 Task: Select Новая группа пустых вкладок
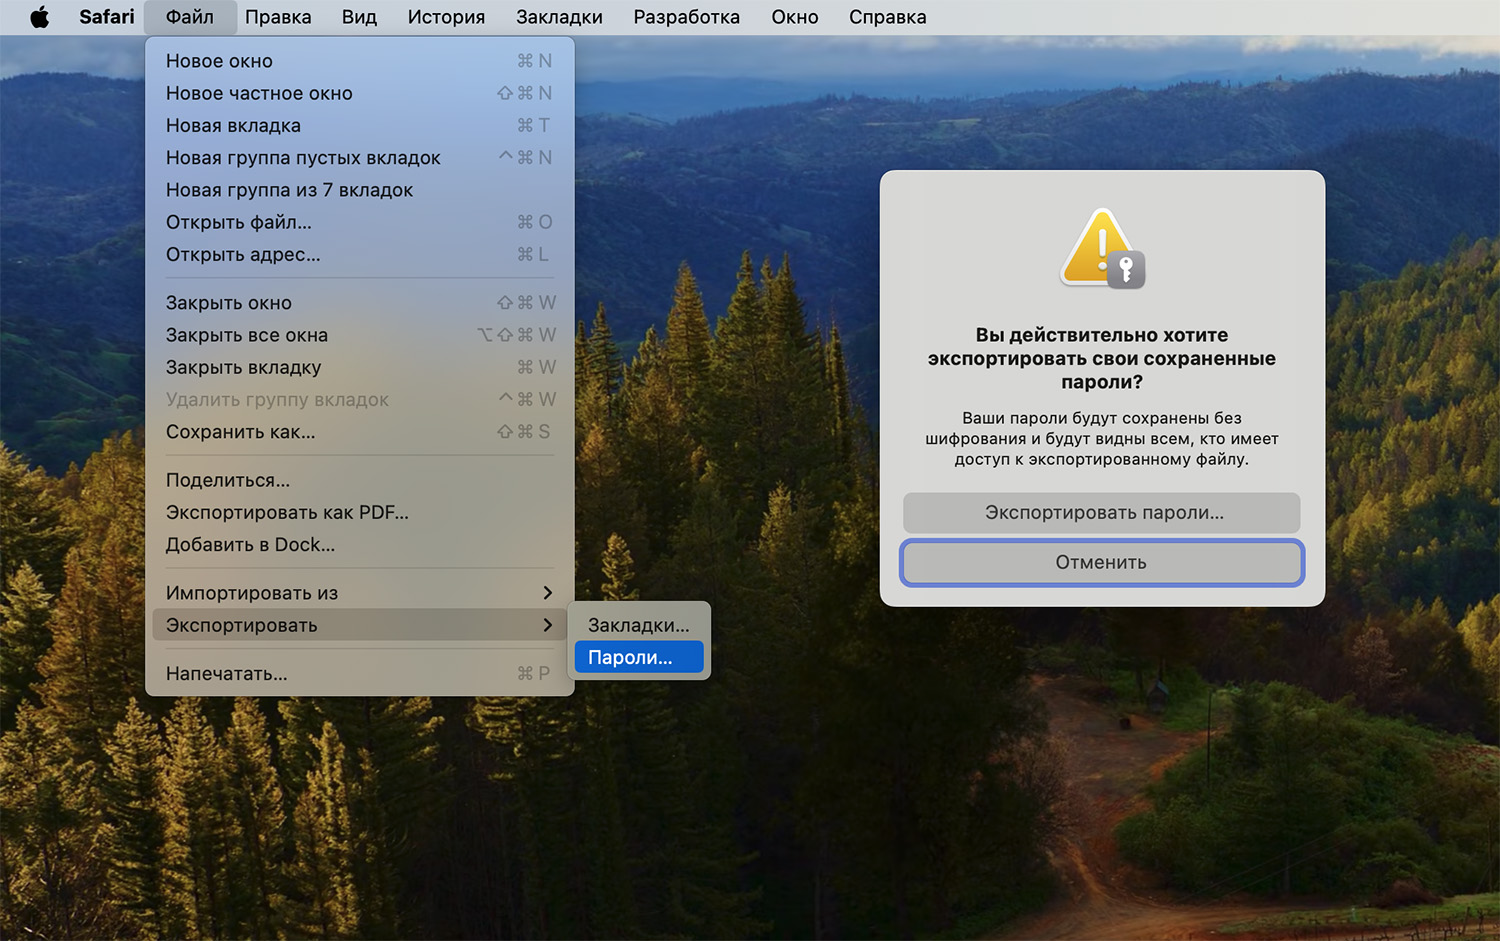pos(359,158)
